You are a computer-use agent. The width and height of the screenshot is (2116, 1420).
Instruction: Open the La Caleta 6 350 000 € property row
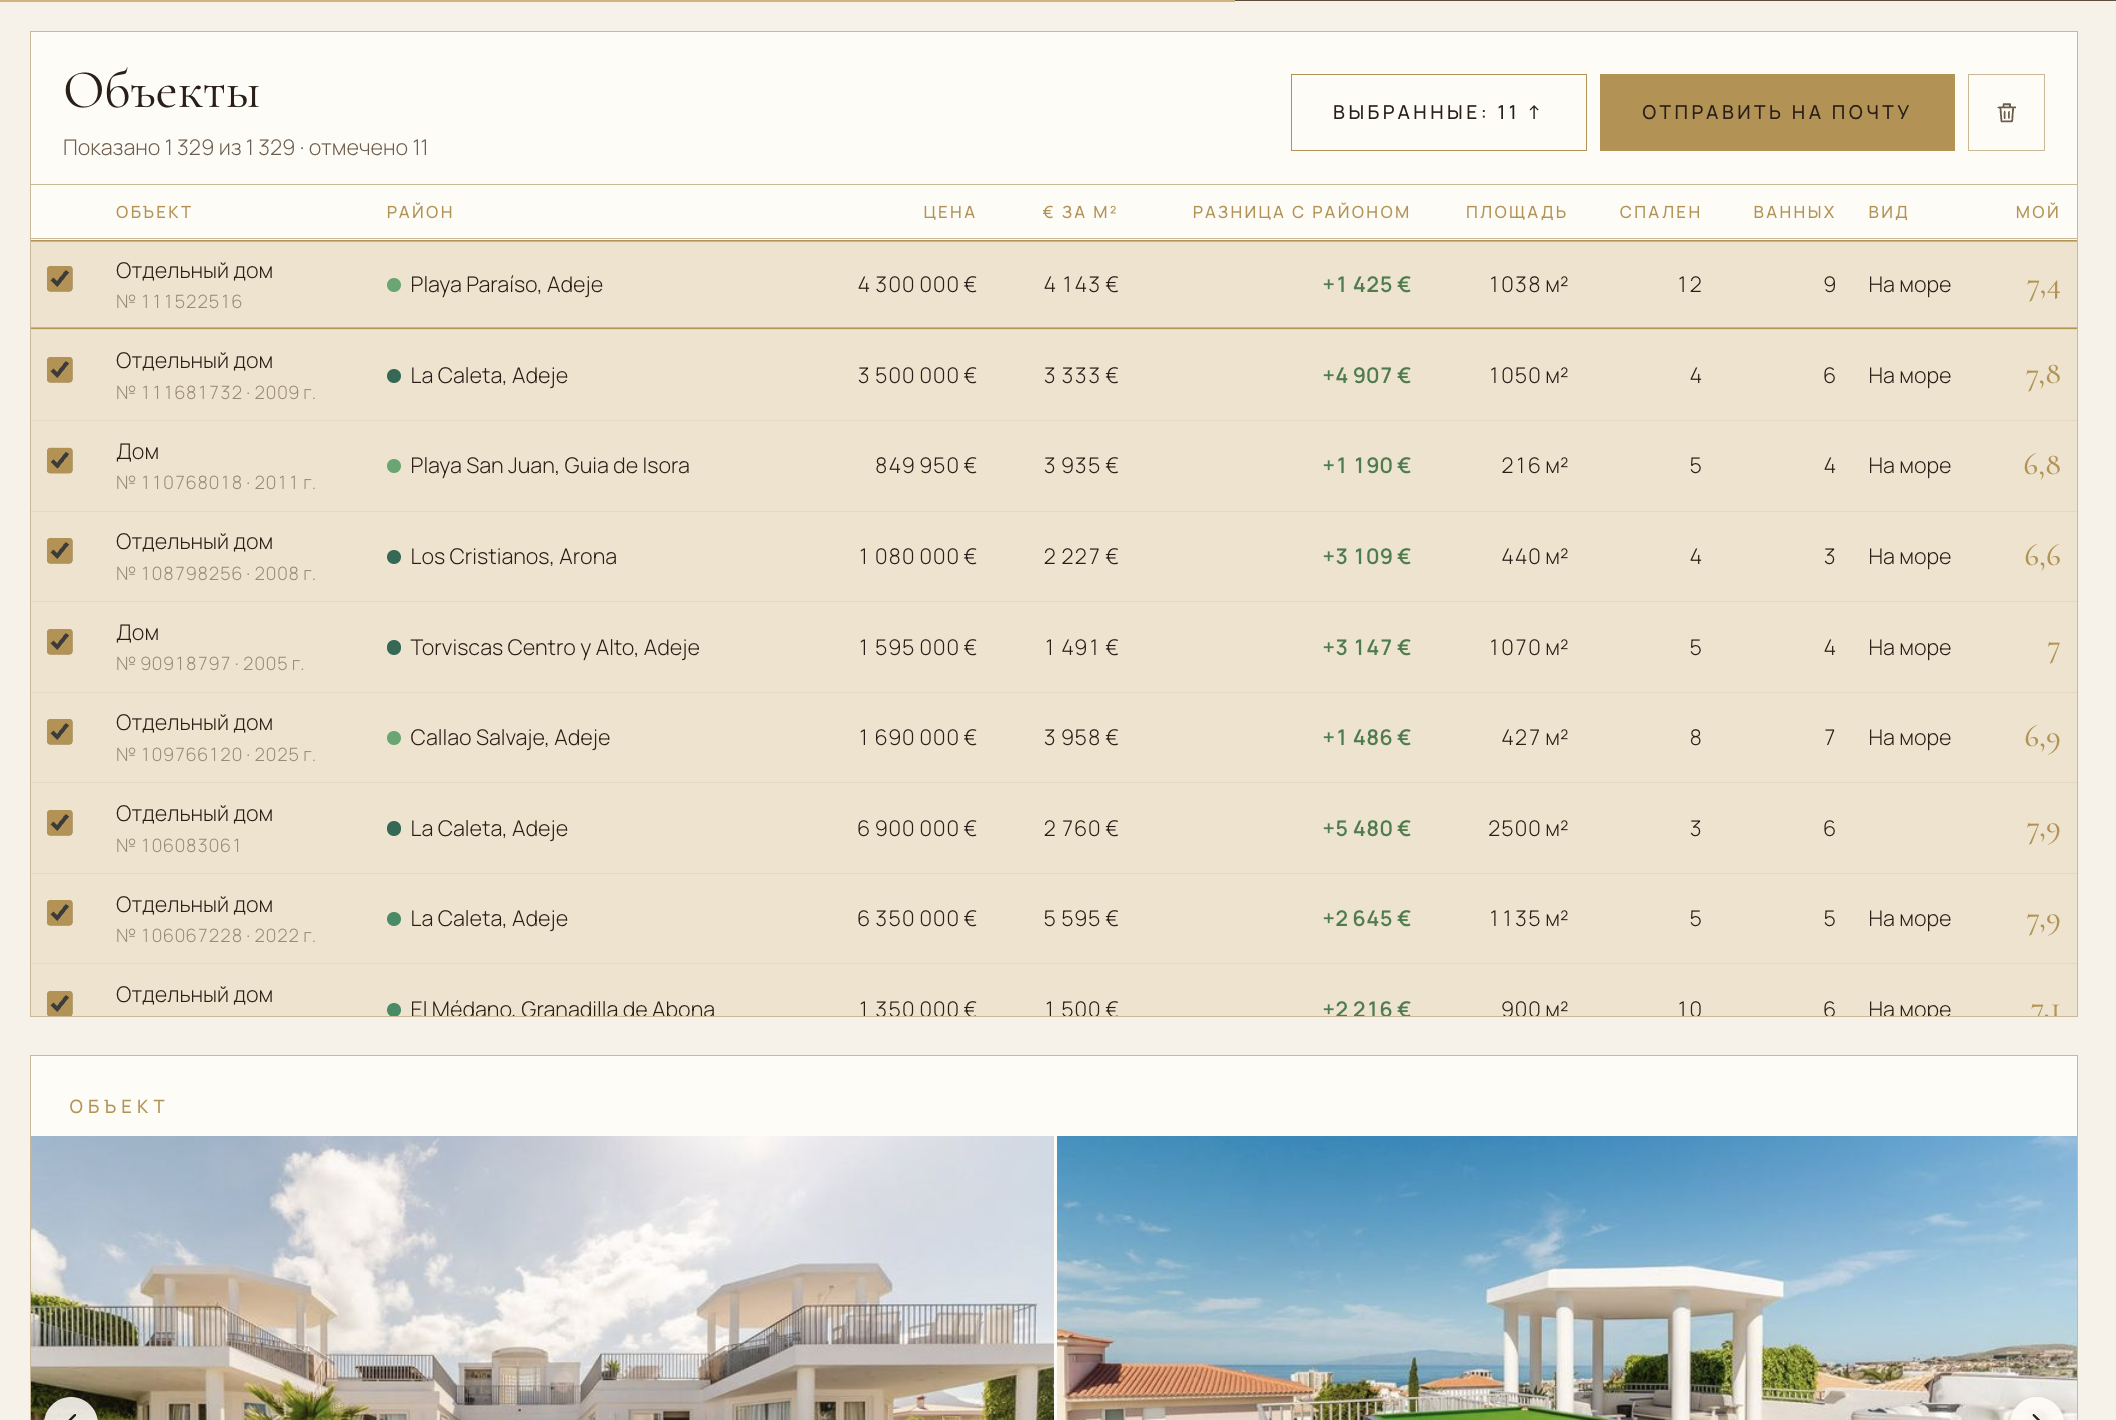[1054, 919]
